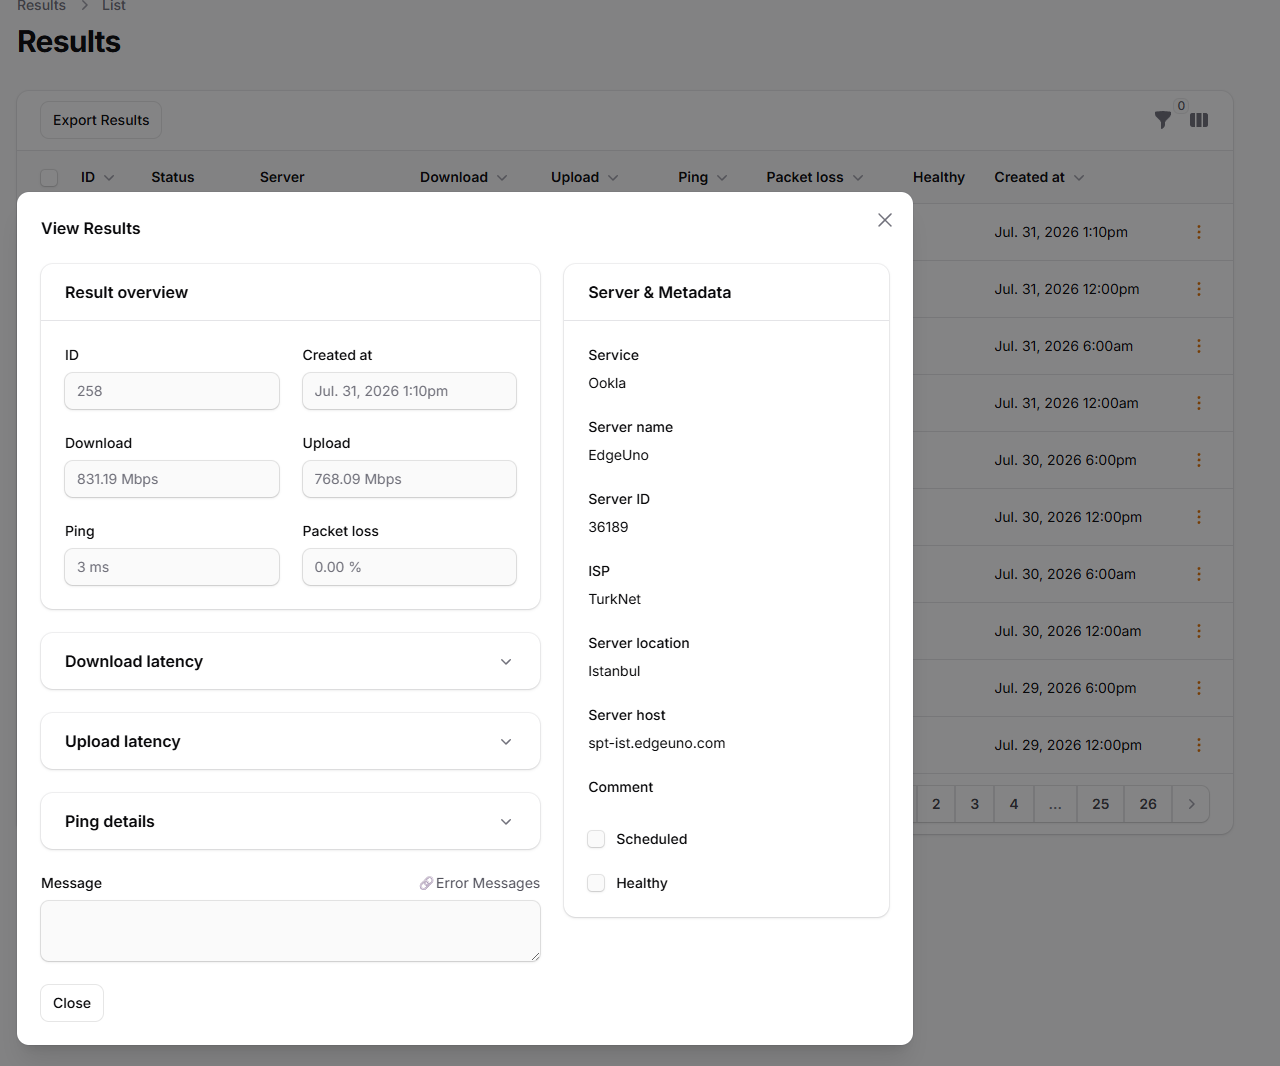
Task: Open row actions for Jul. 31, 2026 6:00am
Action: coord(1198,346)
